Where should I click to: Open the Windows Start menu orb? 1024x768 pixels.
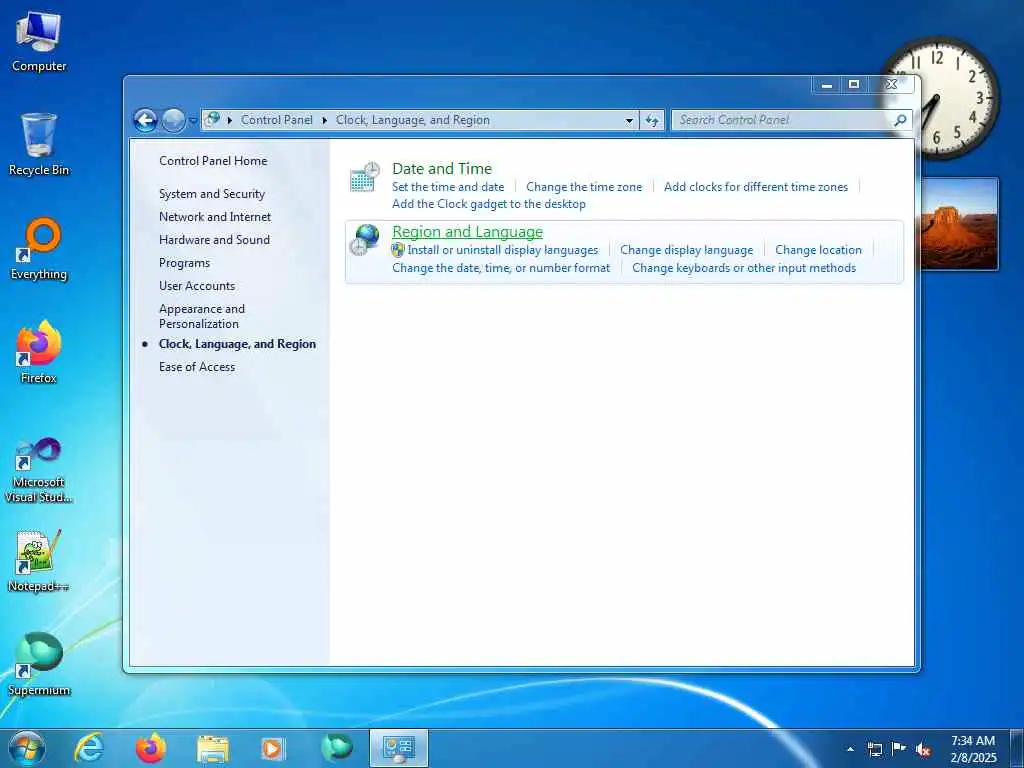[x=26, y=748]
